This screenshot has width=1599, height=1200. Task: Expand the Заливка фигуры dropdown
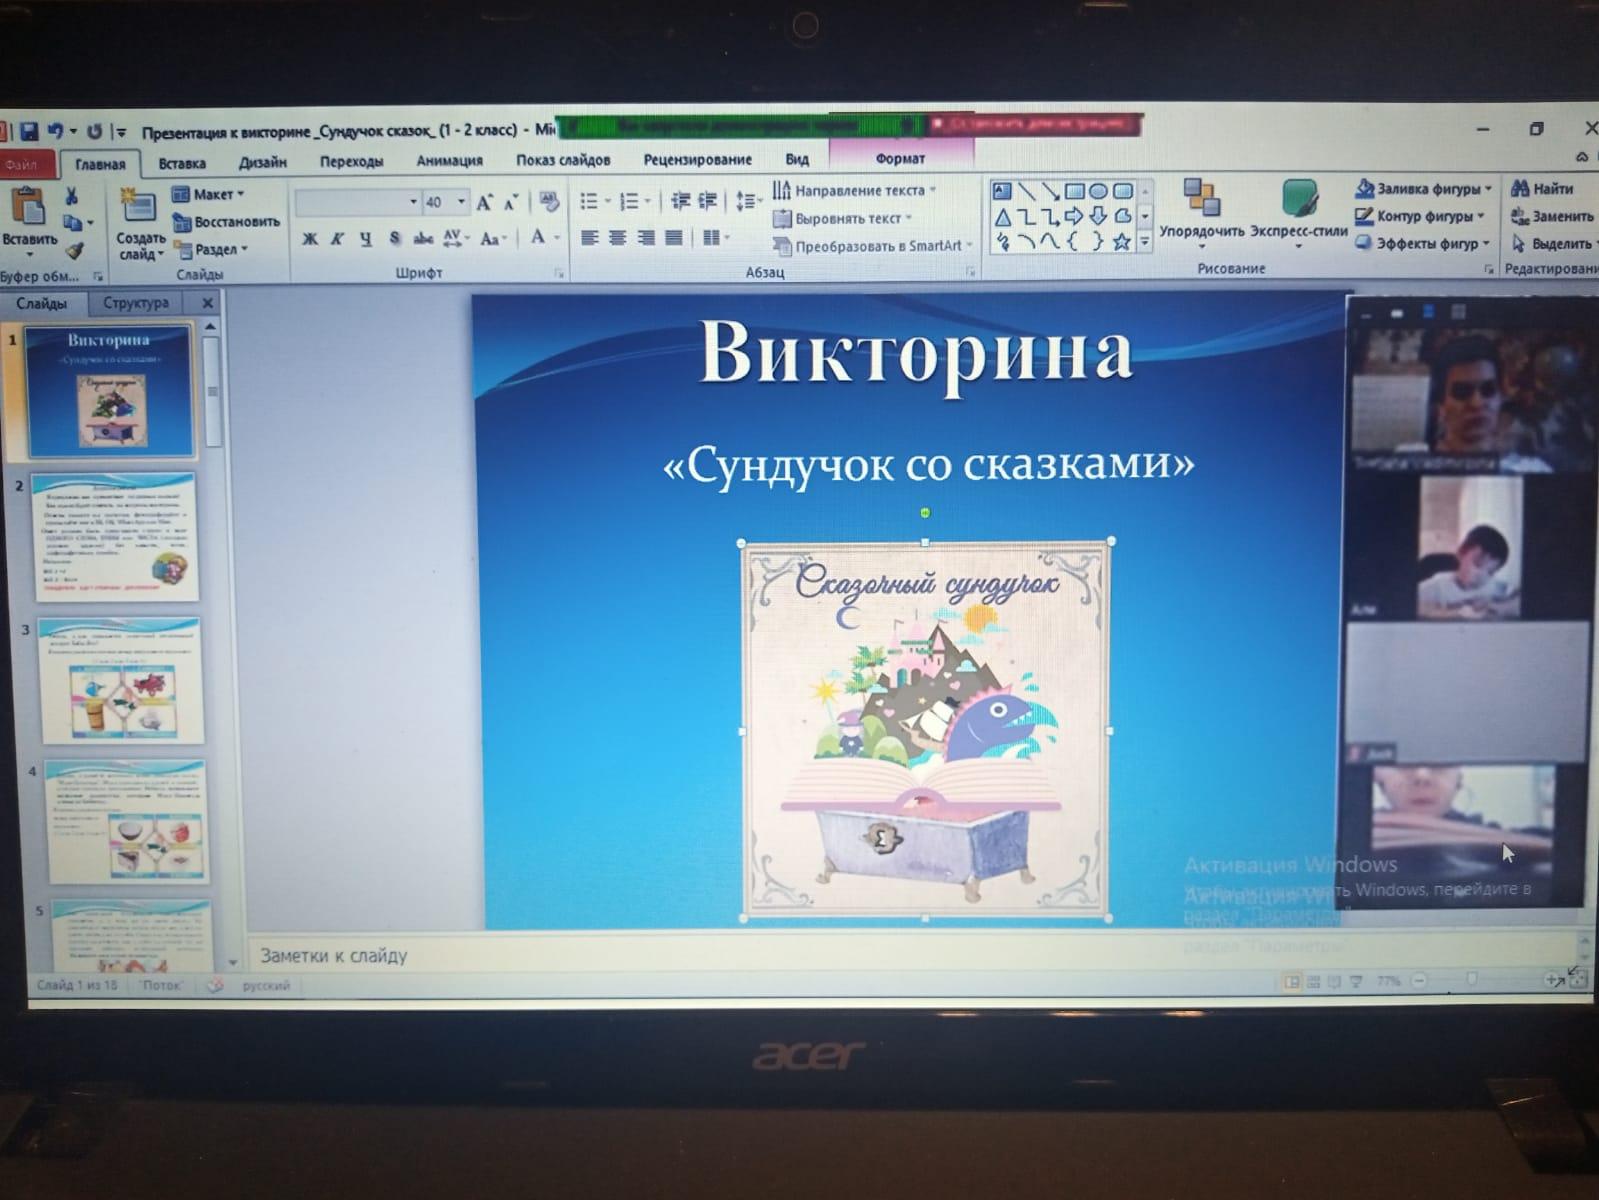click(1487, 189)
